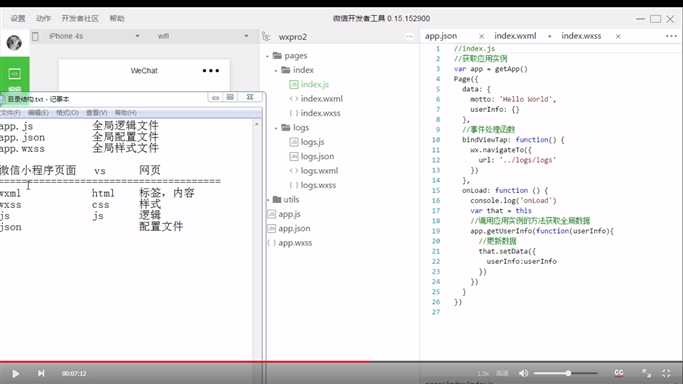This screenshot has height=384, width=683.
Task: Expand the utils folder
Action: (x=268, y=200)
